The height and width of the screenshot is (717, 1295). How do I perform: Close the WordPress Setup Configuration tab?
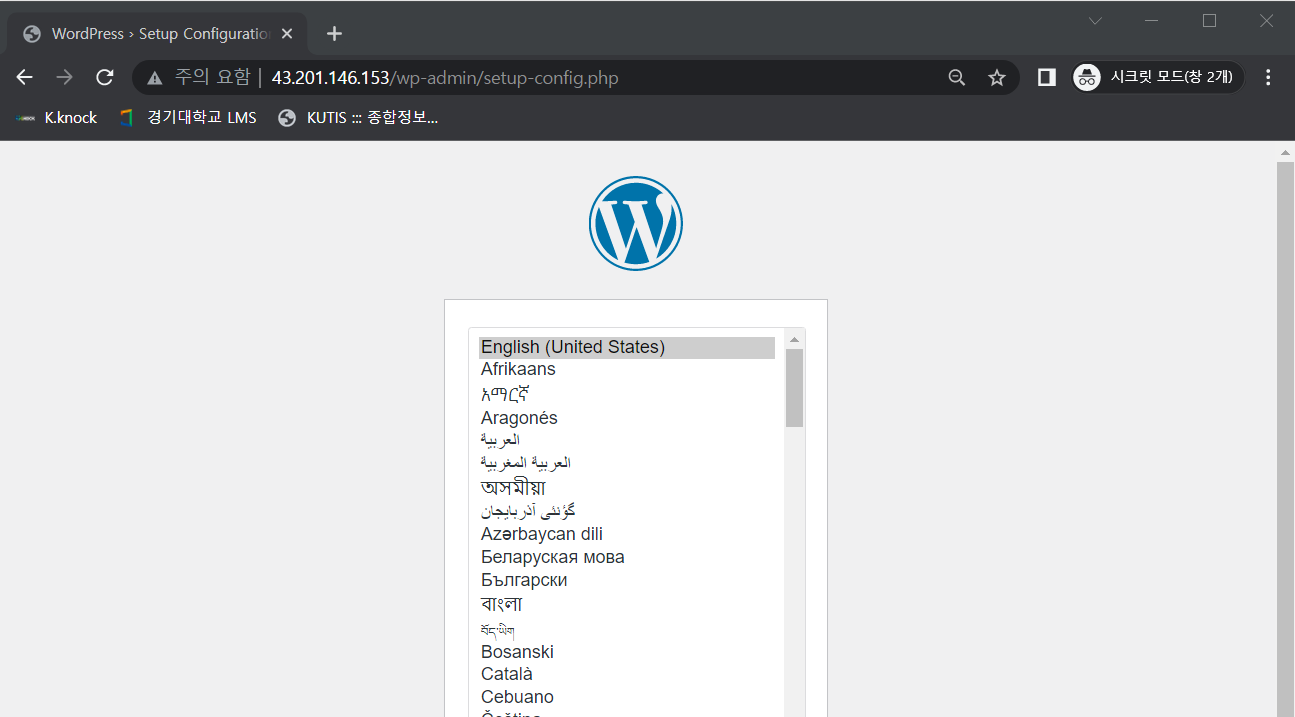click(287, 34)
